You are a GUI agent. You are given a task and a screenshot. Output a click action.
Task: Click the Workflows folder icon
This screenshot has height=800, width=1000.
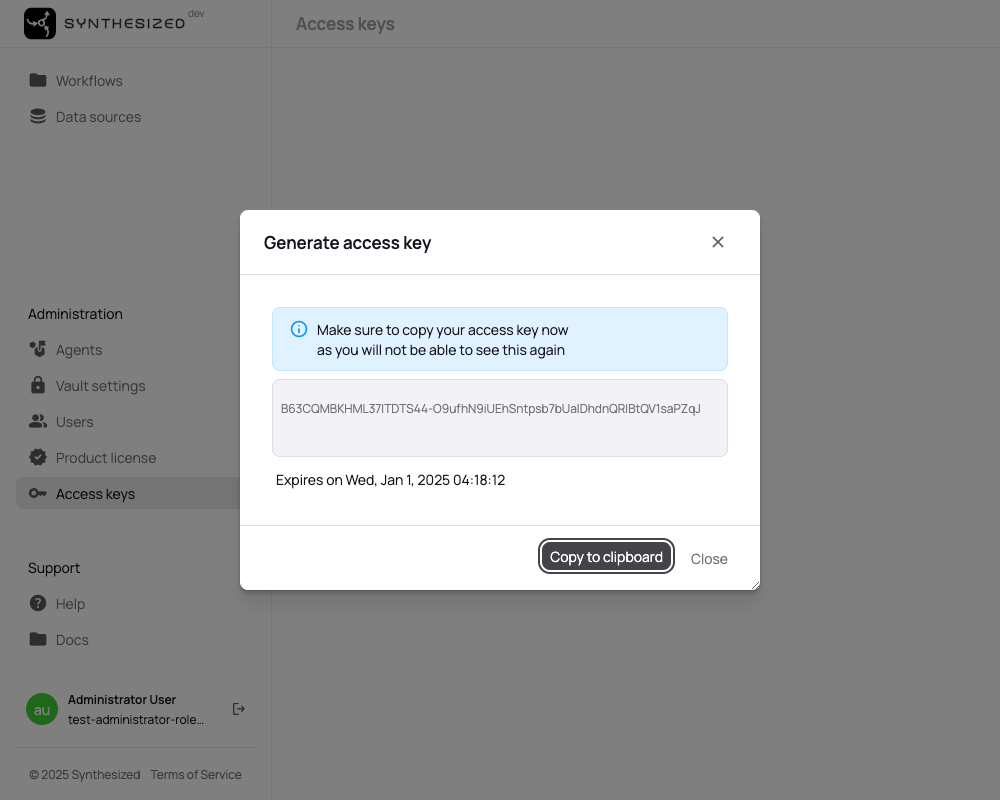click(38, 80)
